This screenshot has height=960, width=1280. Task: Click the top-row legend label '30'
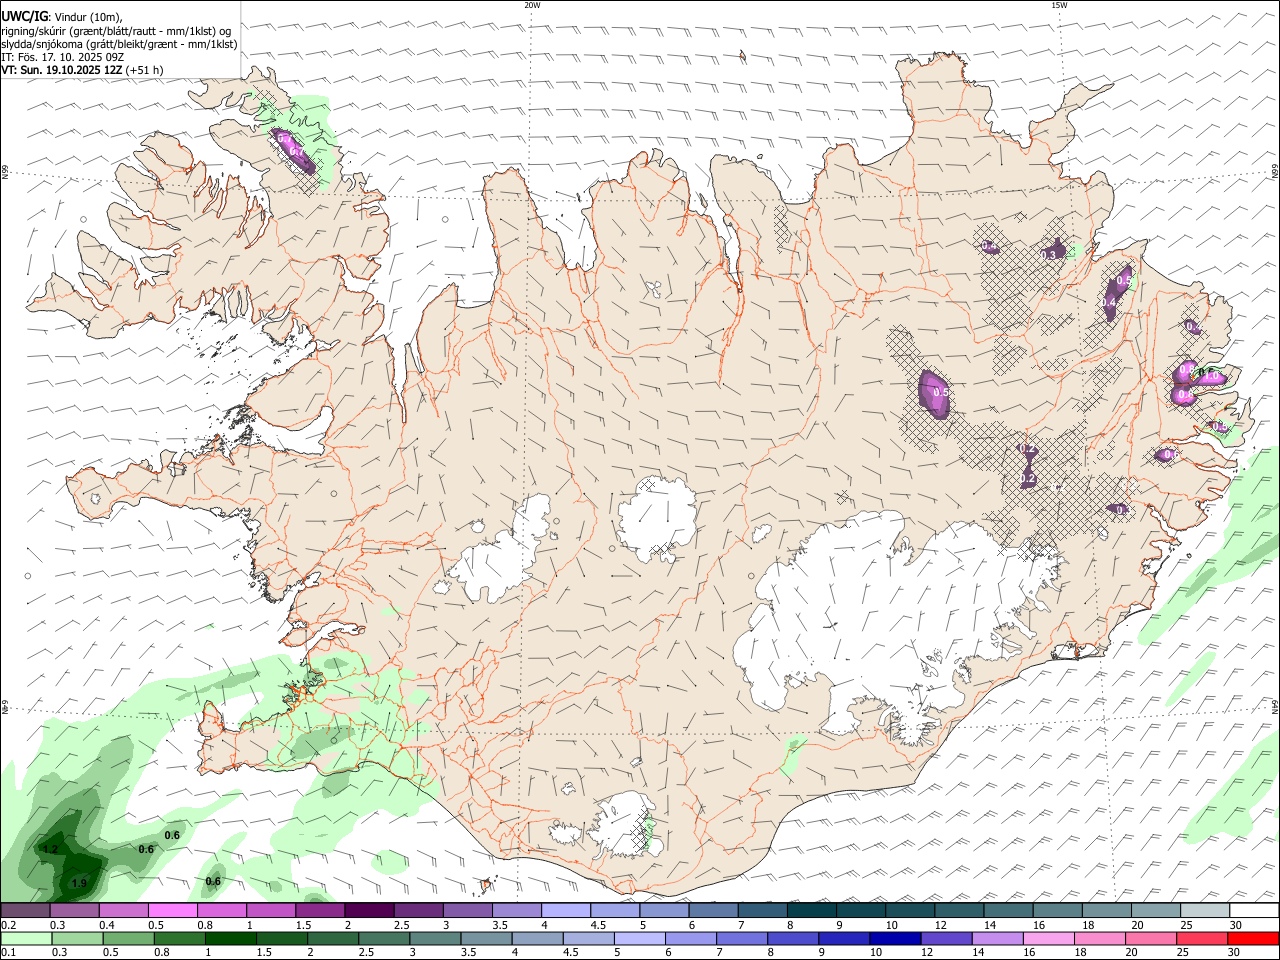pos(1235,925)
